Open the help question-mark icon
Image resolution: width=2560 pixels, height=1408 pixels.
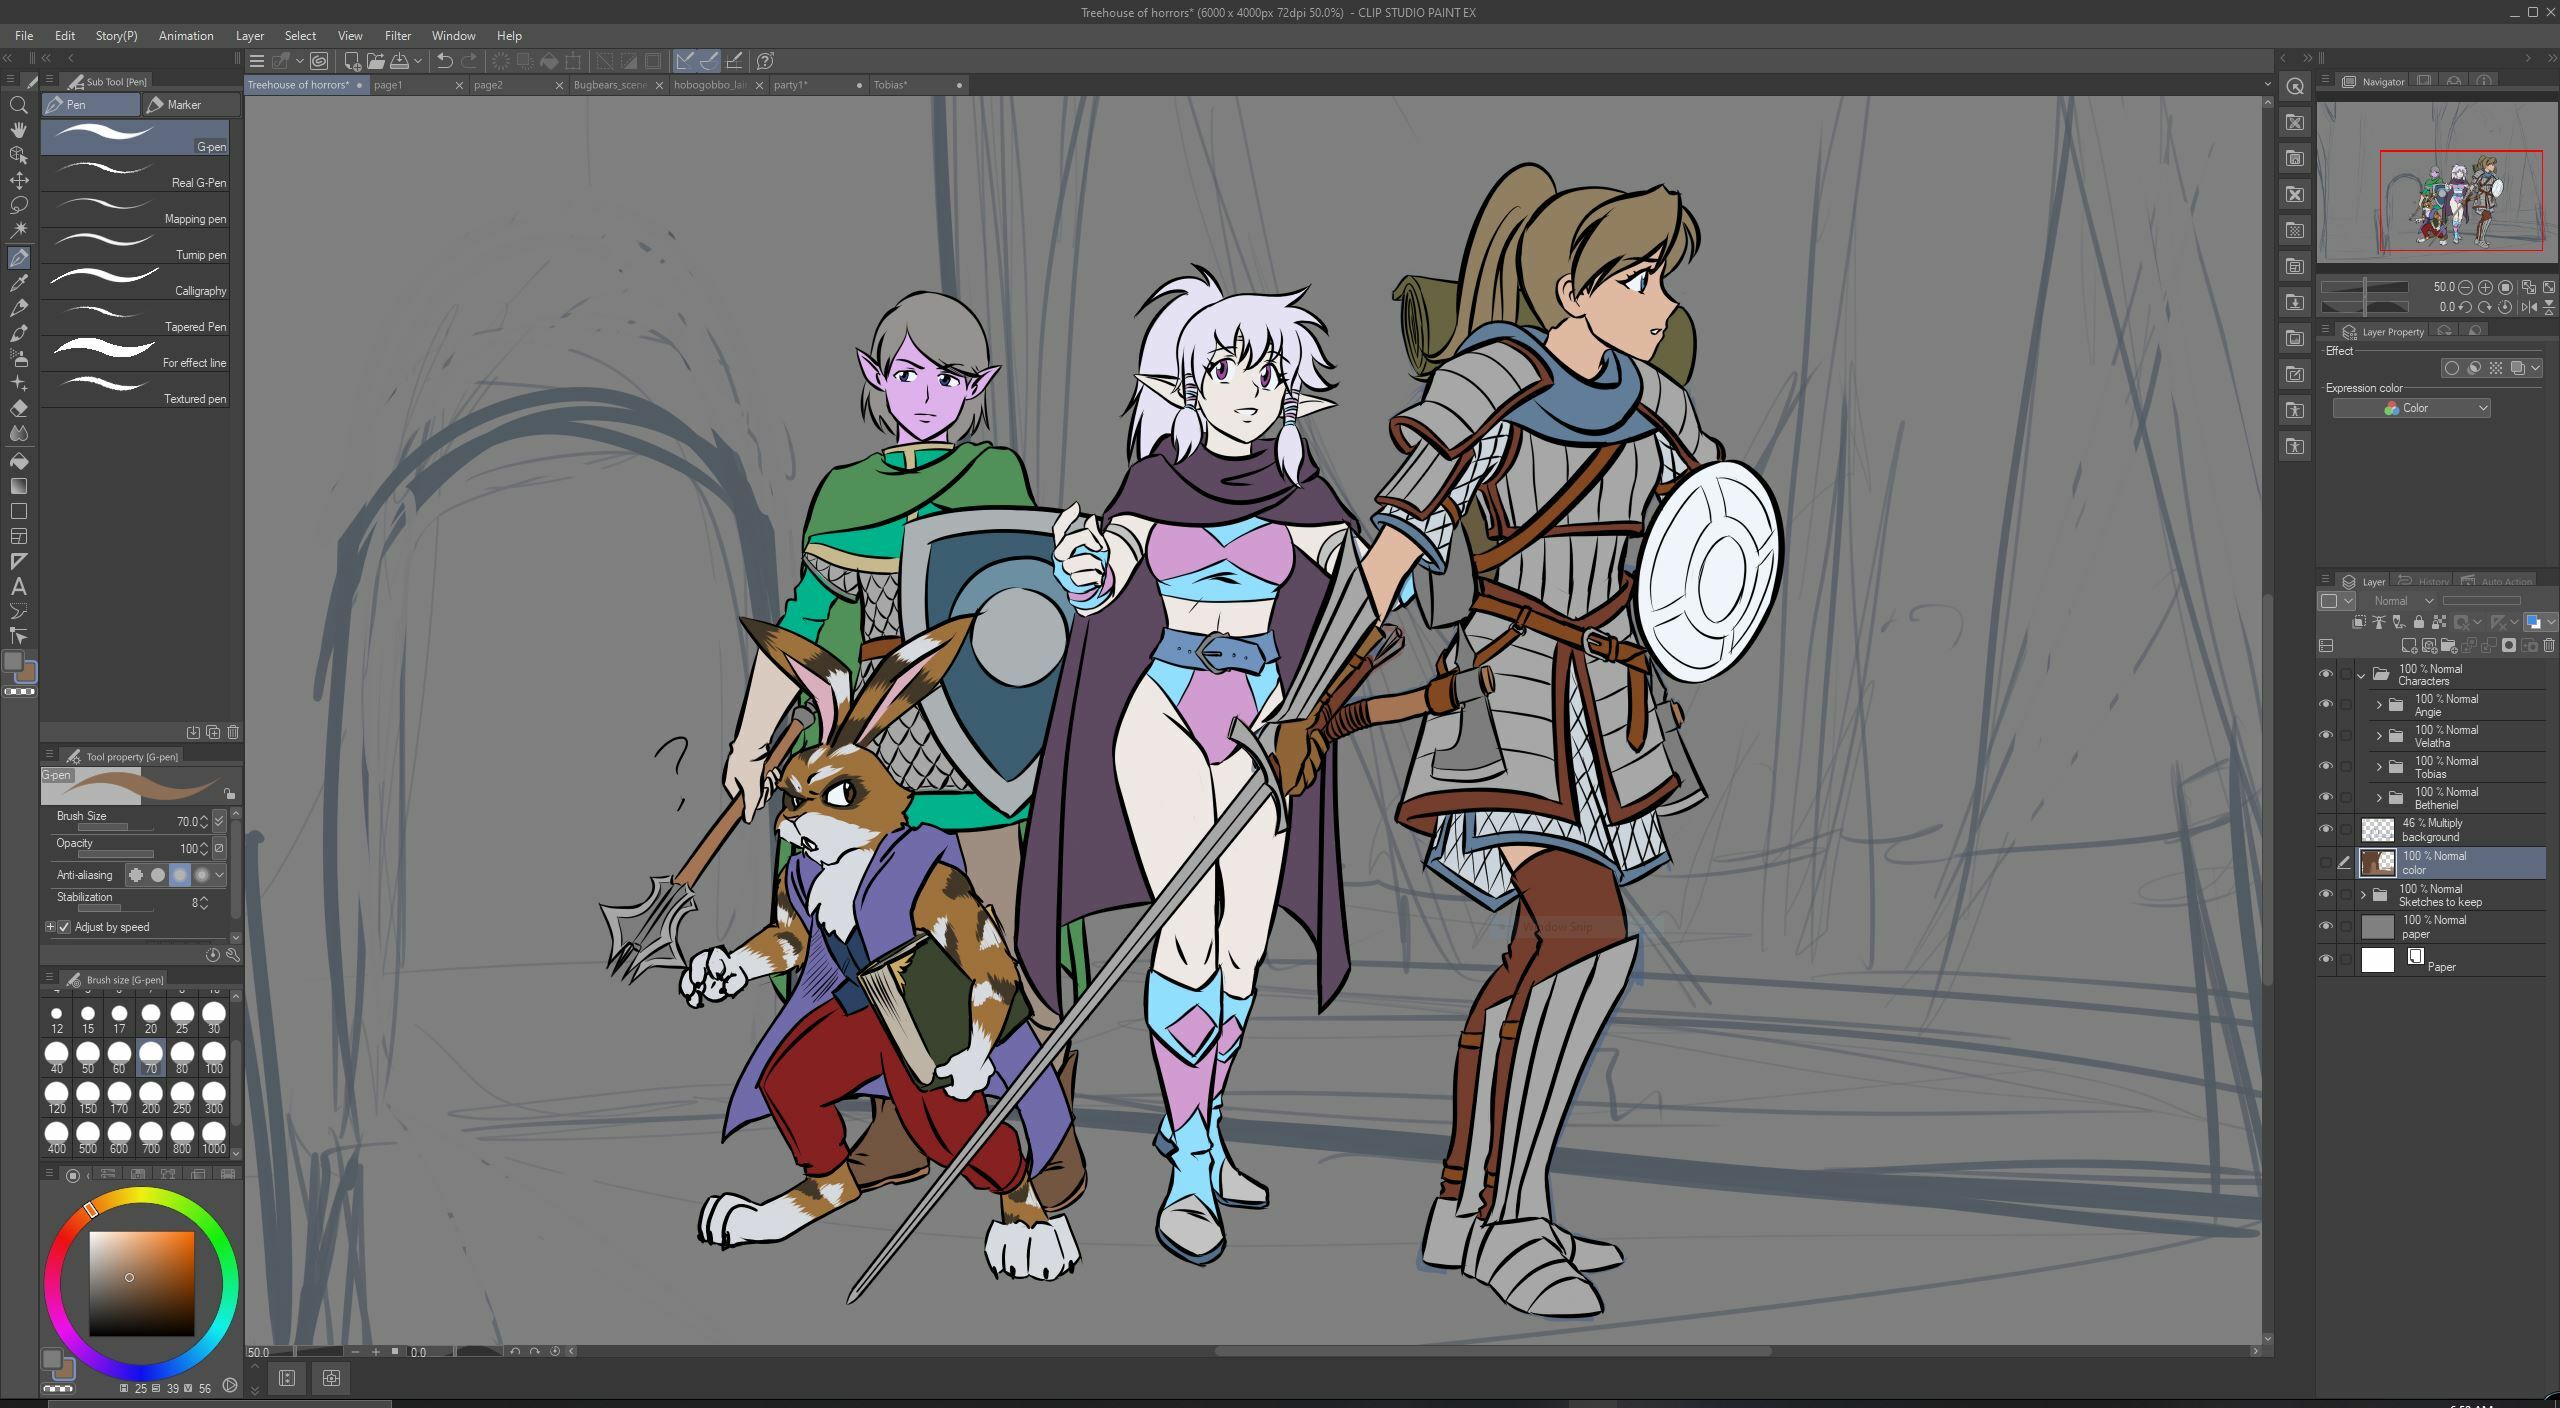click(x=765, y=61)
